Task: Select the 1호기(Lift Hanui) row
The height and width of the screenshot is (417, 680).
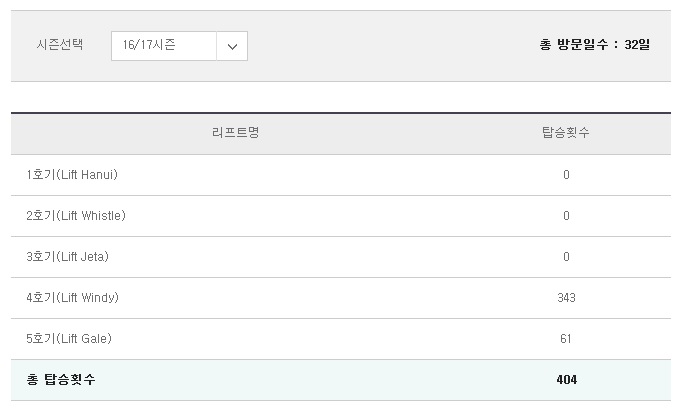Action: (341, 175)
